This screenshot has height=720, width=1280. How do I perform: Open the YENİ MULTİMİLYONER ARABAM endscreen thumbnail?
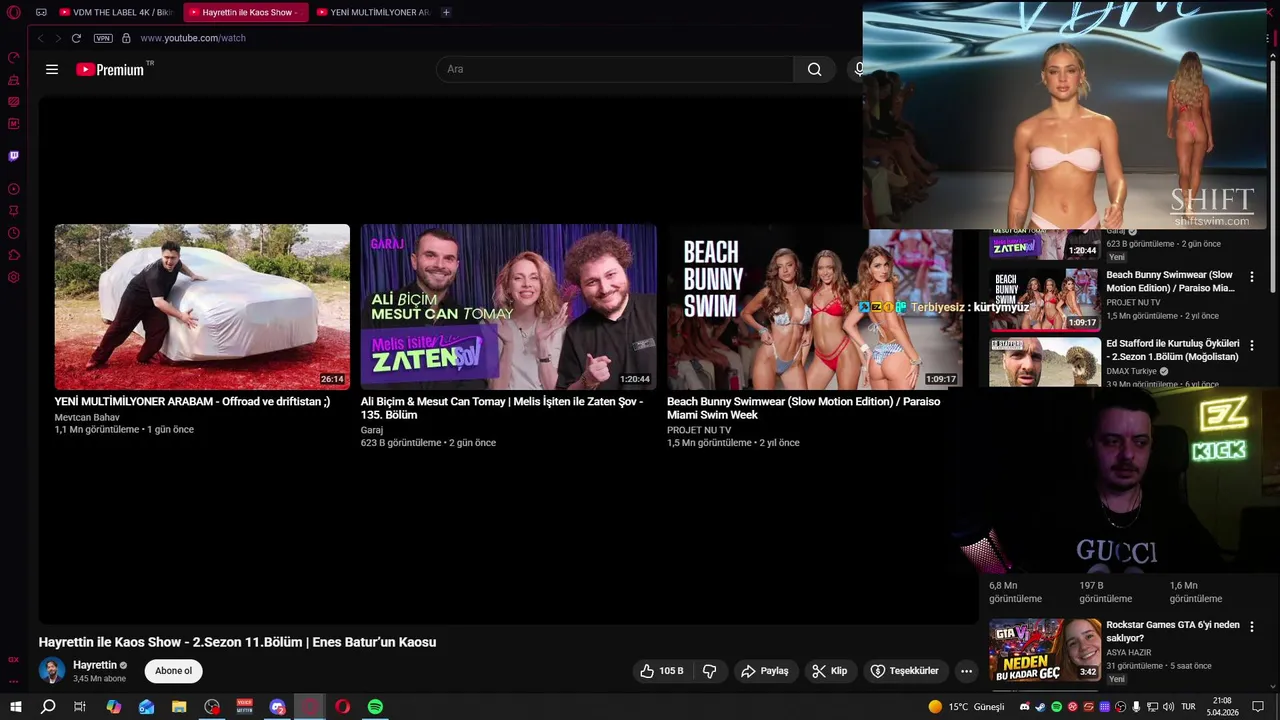coord(202,306)
